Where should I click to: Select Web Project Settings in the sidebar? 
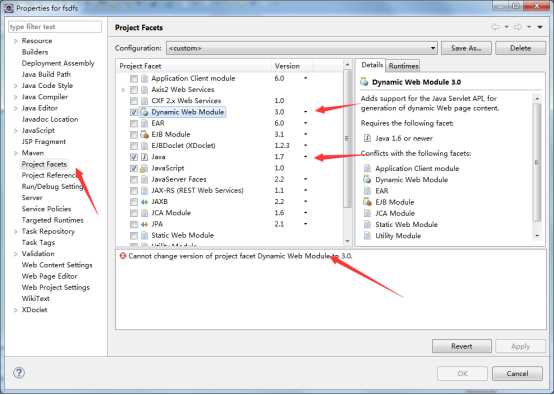55,288
